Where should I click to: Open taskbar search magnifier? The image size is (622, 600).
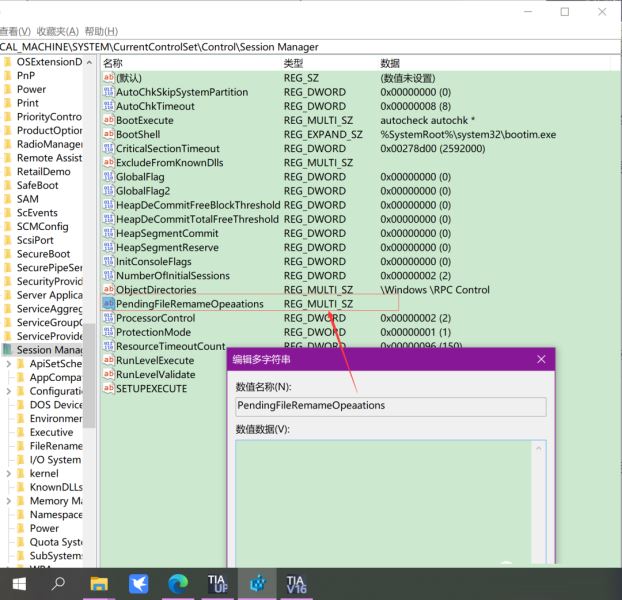pos(58,584)
